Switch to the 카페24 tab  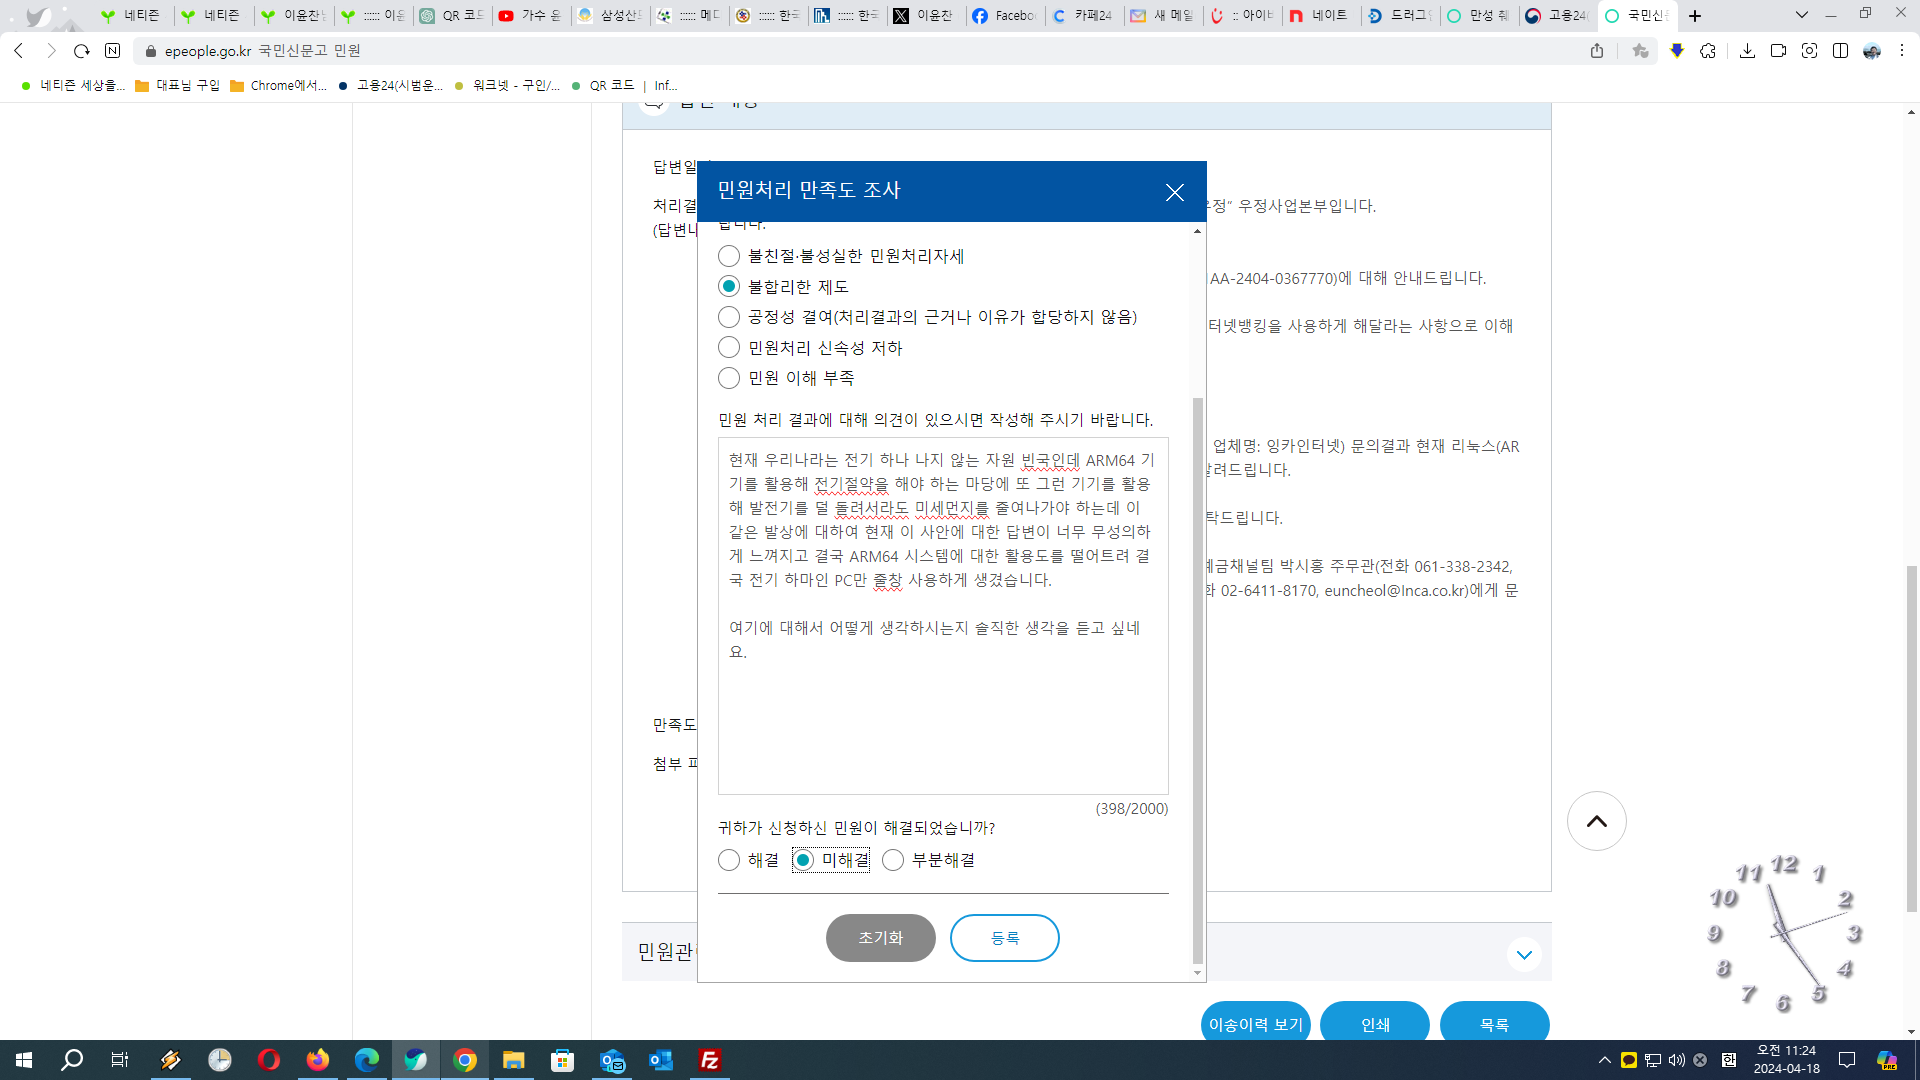[1083, 16]
